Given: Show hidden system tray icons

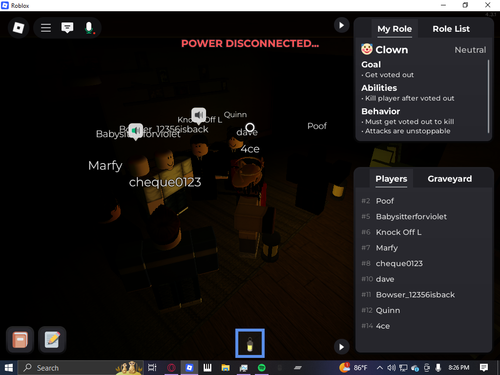Looking at the screenshot, I should [380, 368].
